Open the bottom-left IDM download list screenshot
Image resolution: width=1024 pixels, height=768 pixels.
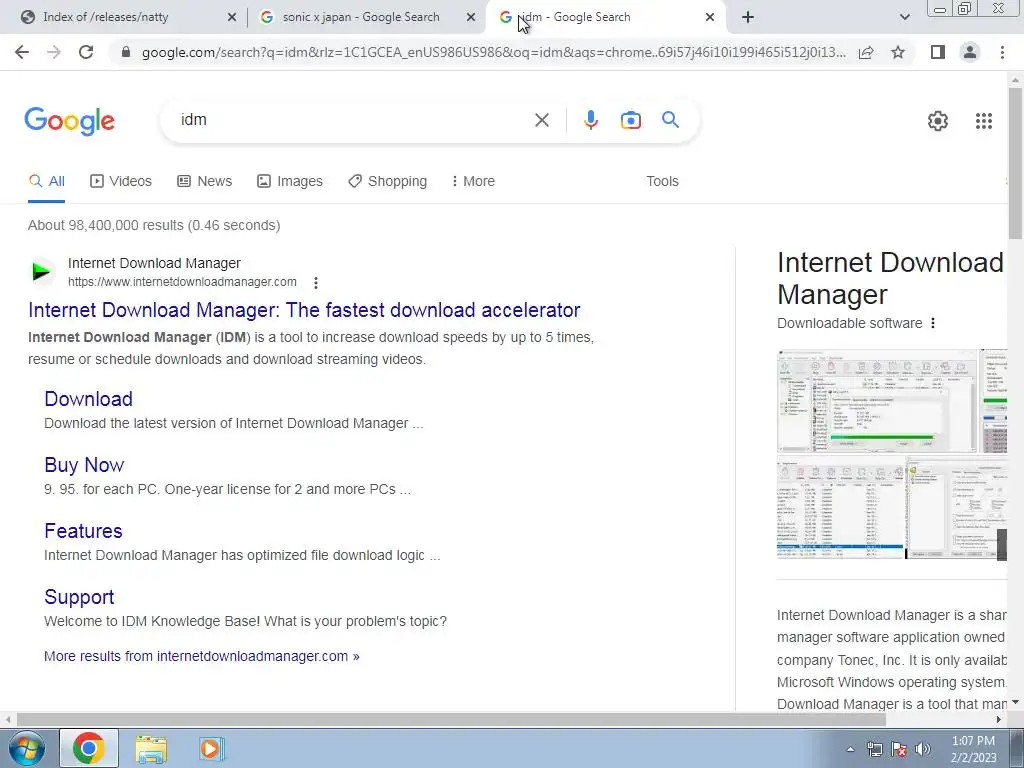click(840, 508)
